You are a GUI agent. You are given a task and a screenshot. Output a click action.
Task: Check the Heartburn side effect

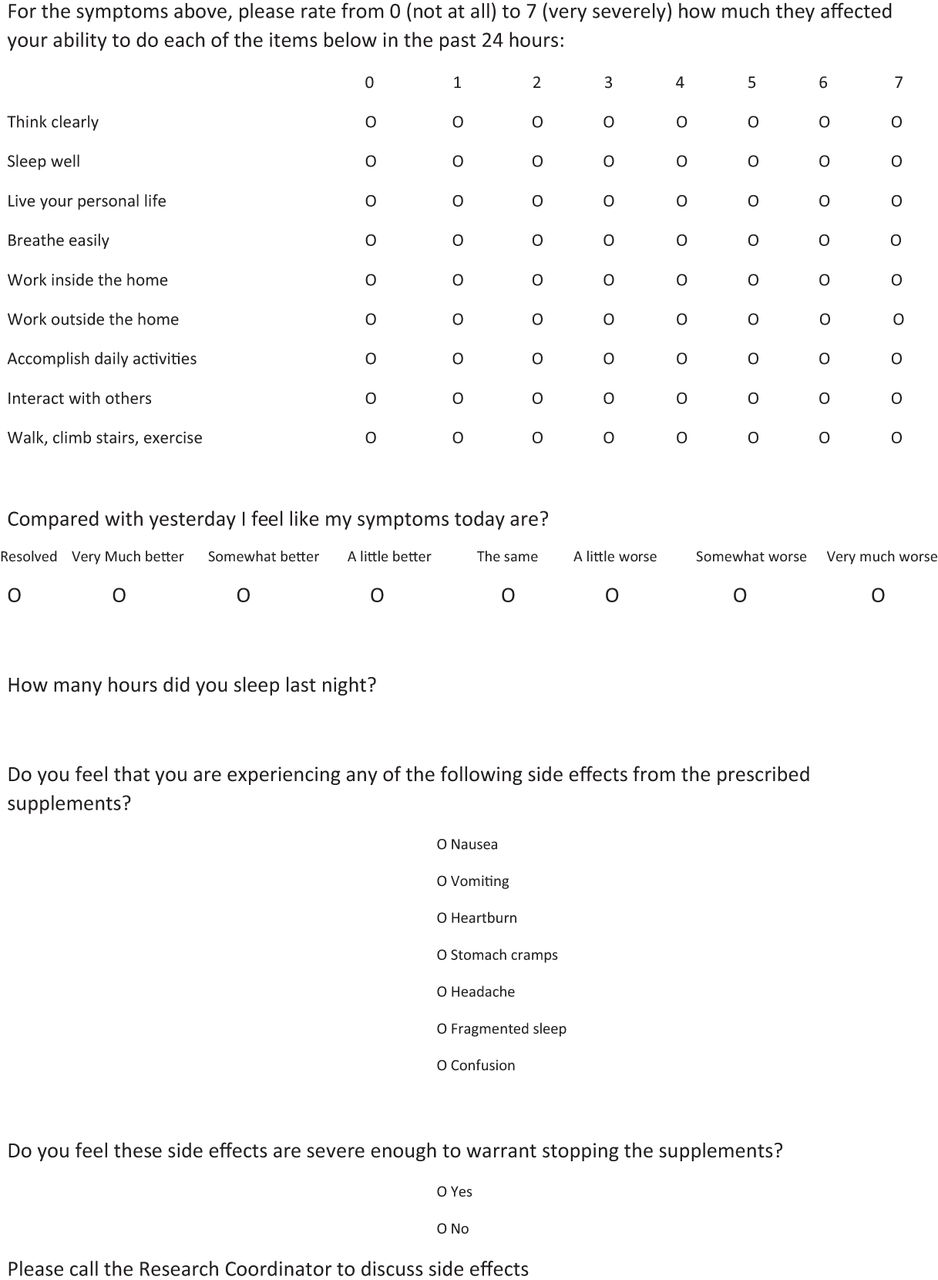point(441,918)
